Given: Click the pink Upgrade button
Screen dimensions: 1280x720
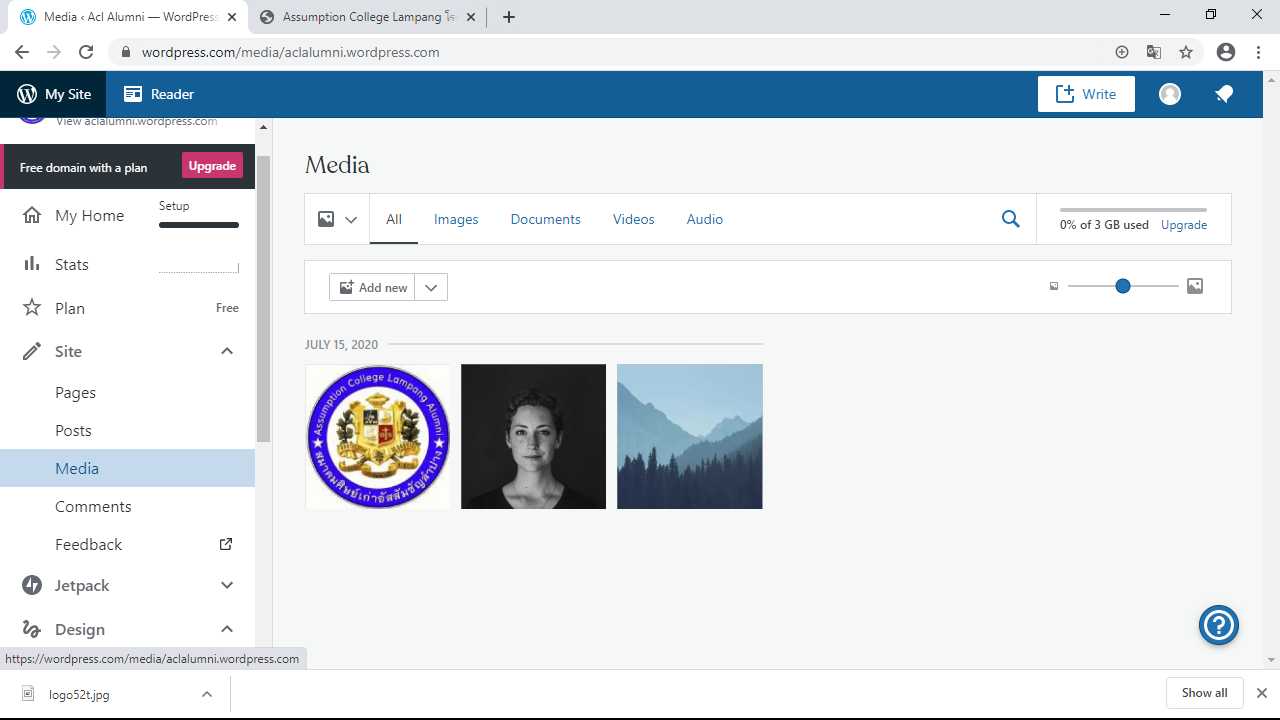Looking at the screenshot, I should pos(212,166).
